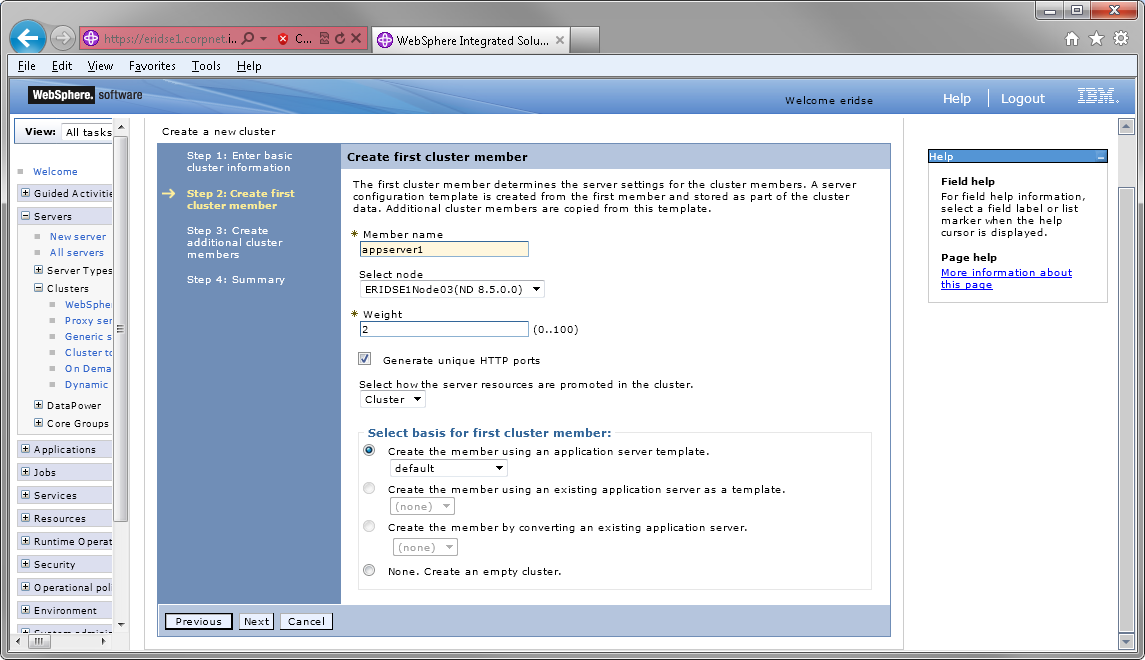Click the Weight input field
This screenshot has width=1145, height=660.
coord(444,329)
